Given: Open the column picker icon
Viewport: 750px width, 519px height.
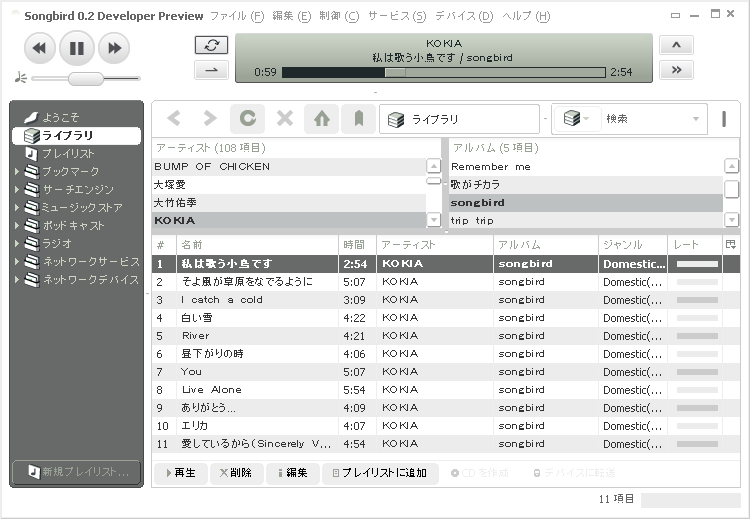Looking at the screenshot, I should click(731, 245).
